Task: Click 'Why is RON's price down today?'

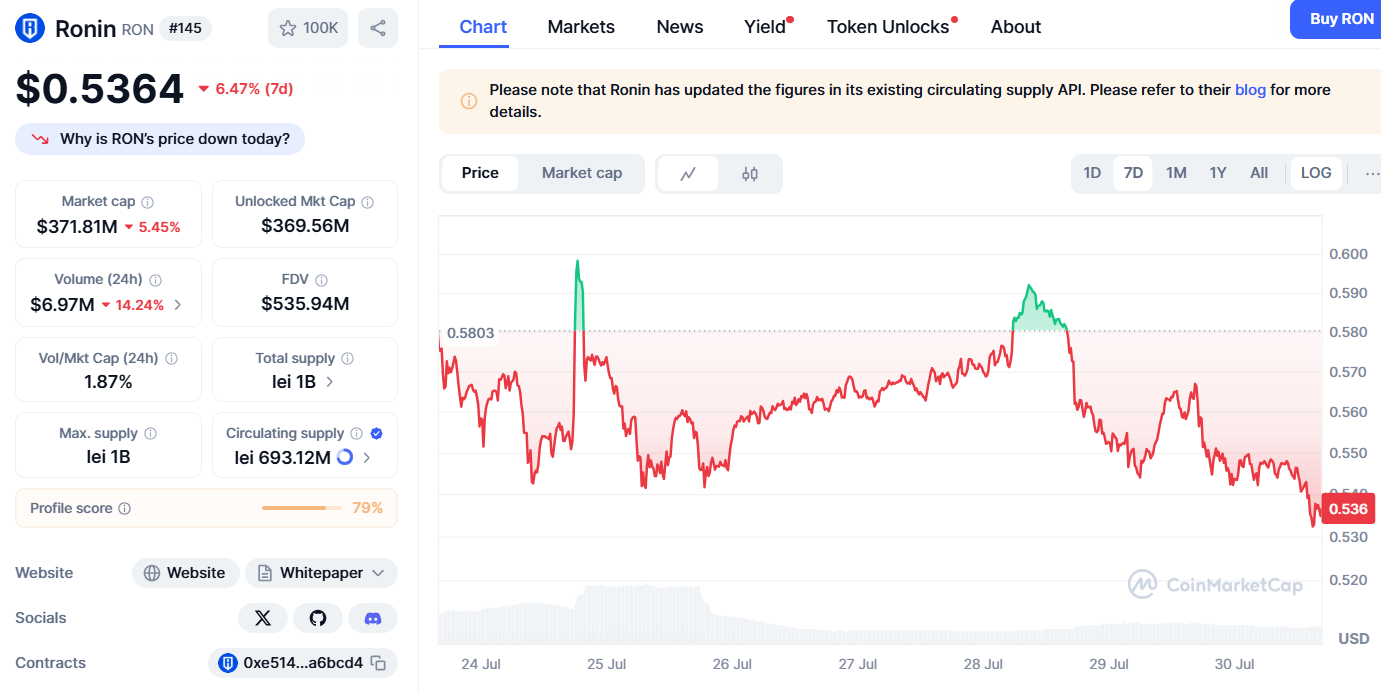Action: tap(160, 139)
